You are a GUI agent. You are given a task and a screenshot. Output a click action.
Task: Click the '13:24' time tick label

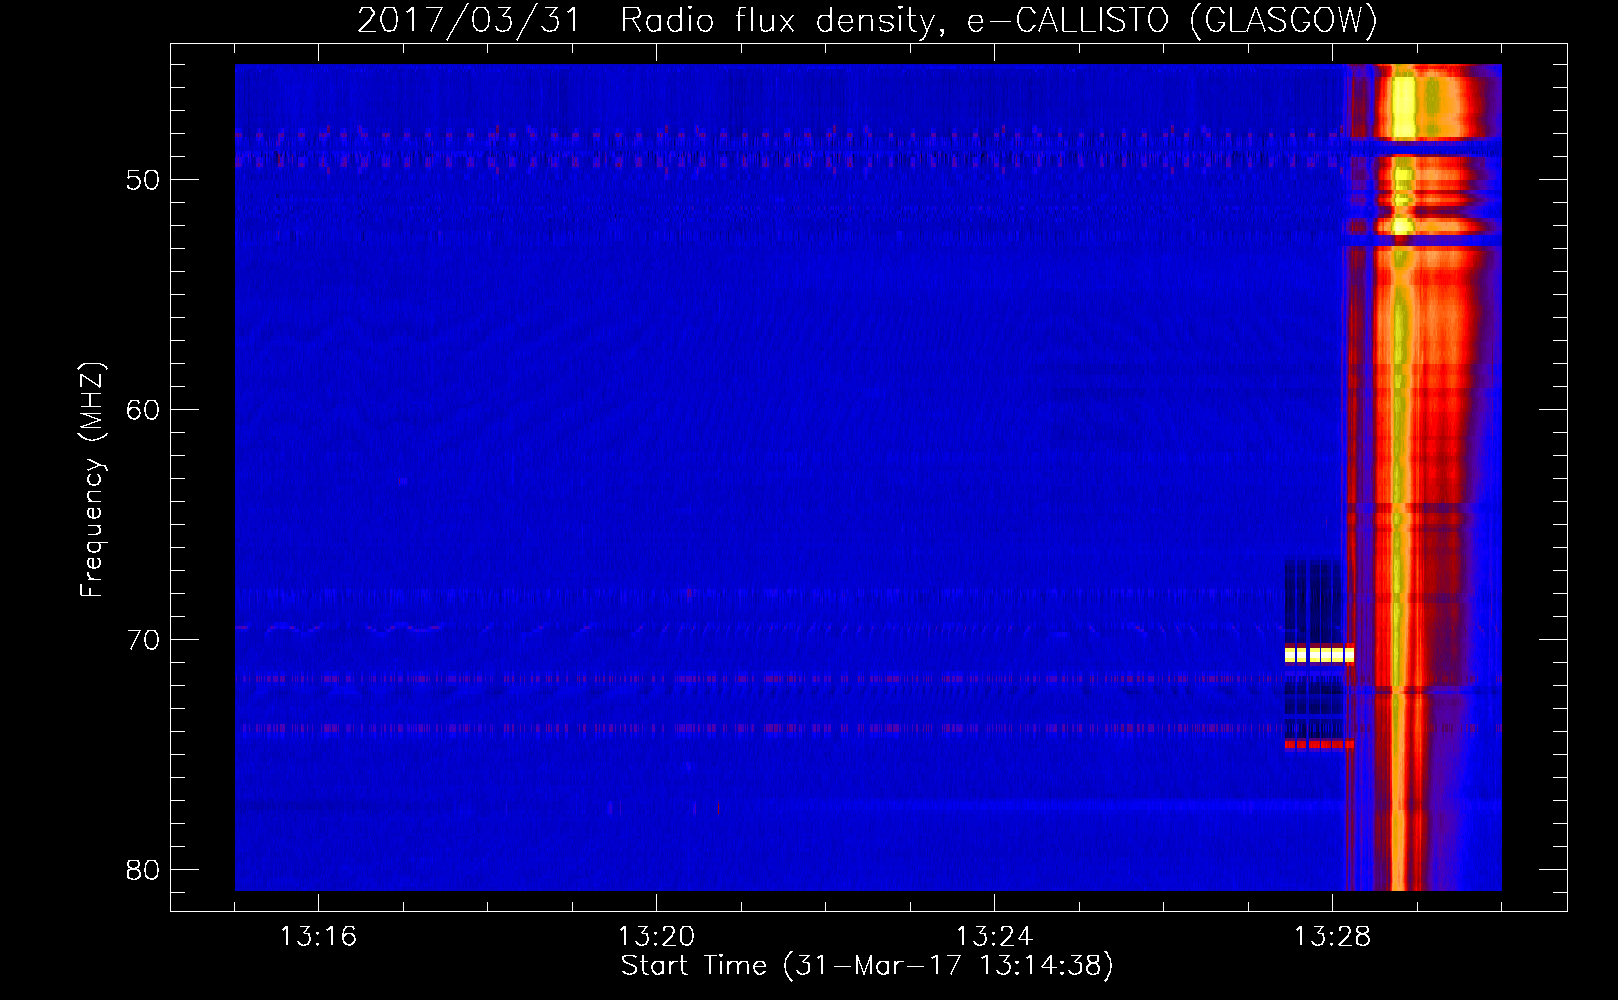pyautogui.click(x=994, y=937)
